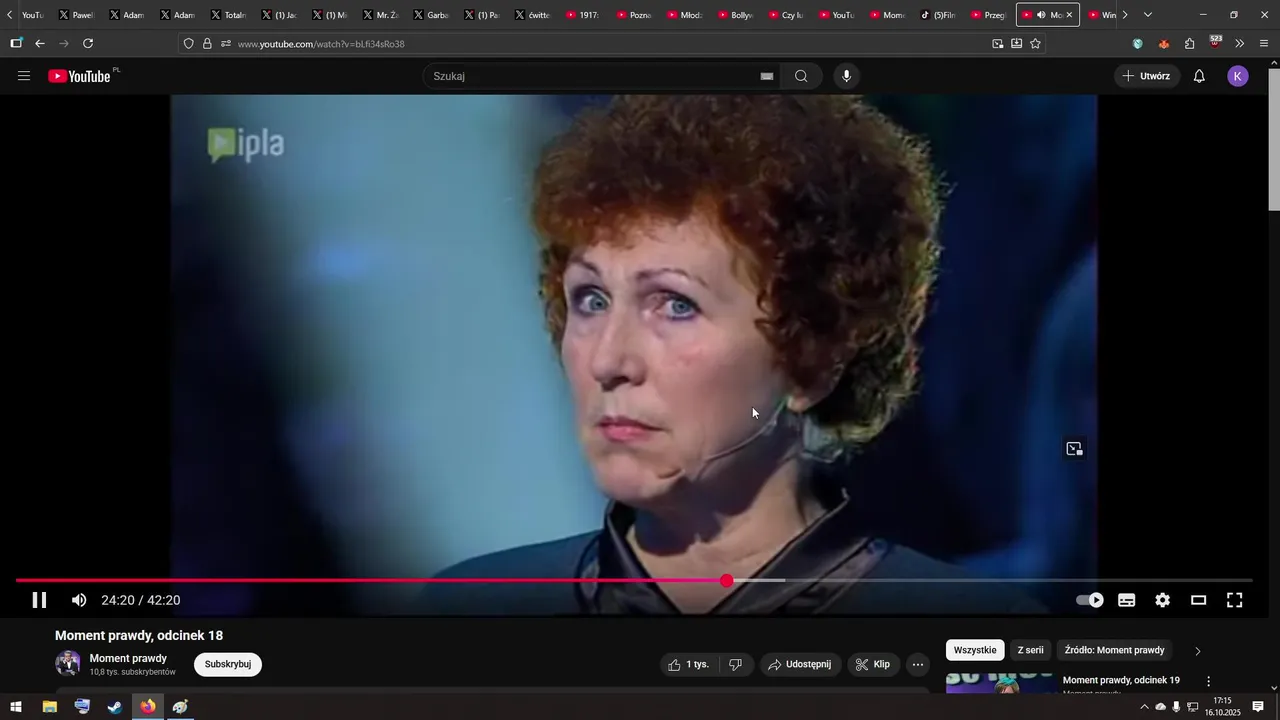Open the on-screen keyboard in the search box
This screenshot has height=720, width=1280.
coord(767,76)
